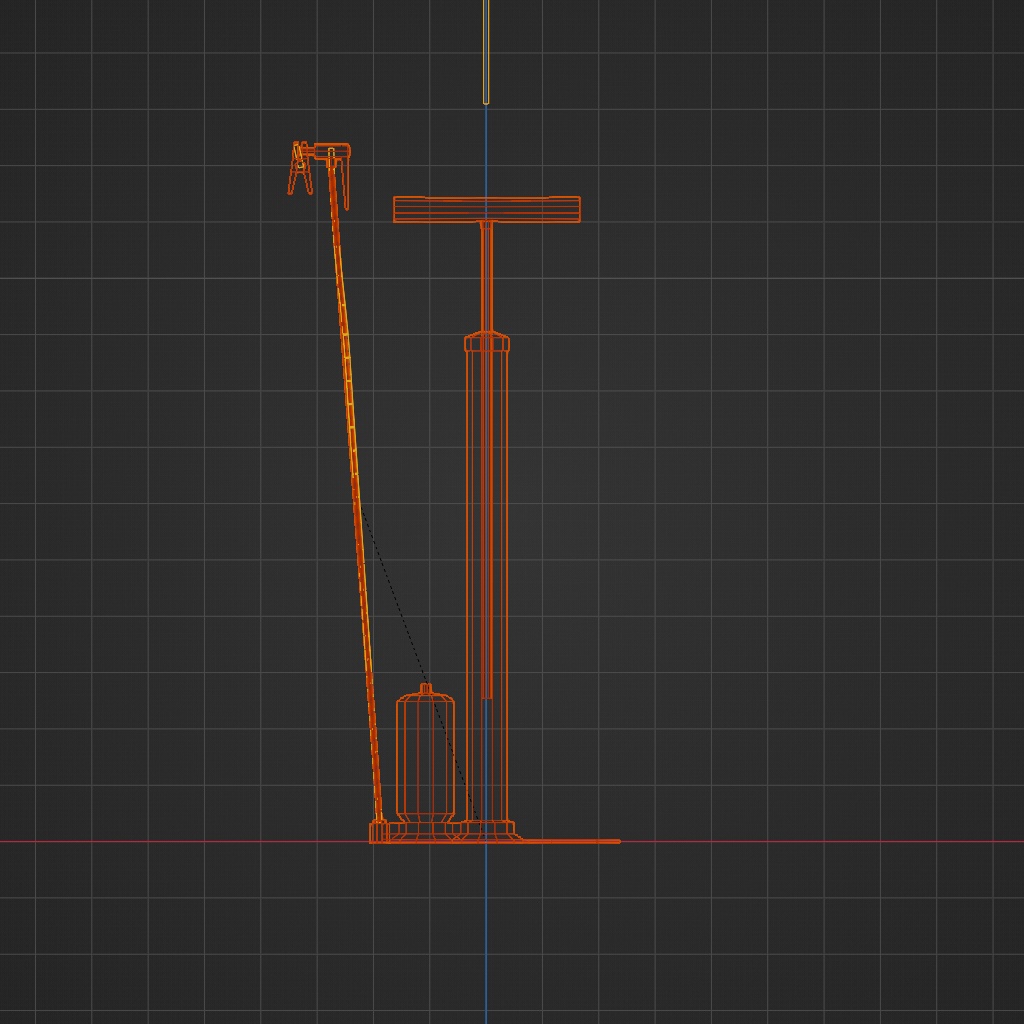This screenshot has height=1024, width=1024.
Task: Select the hexagonal collar cap atop the barrel
Action: [487, 341]
